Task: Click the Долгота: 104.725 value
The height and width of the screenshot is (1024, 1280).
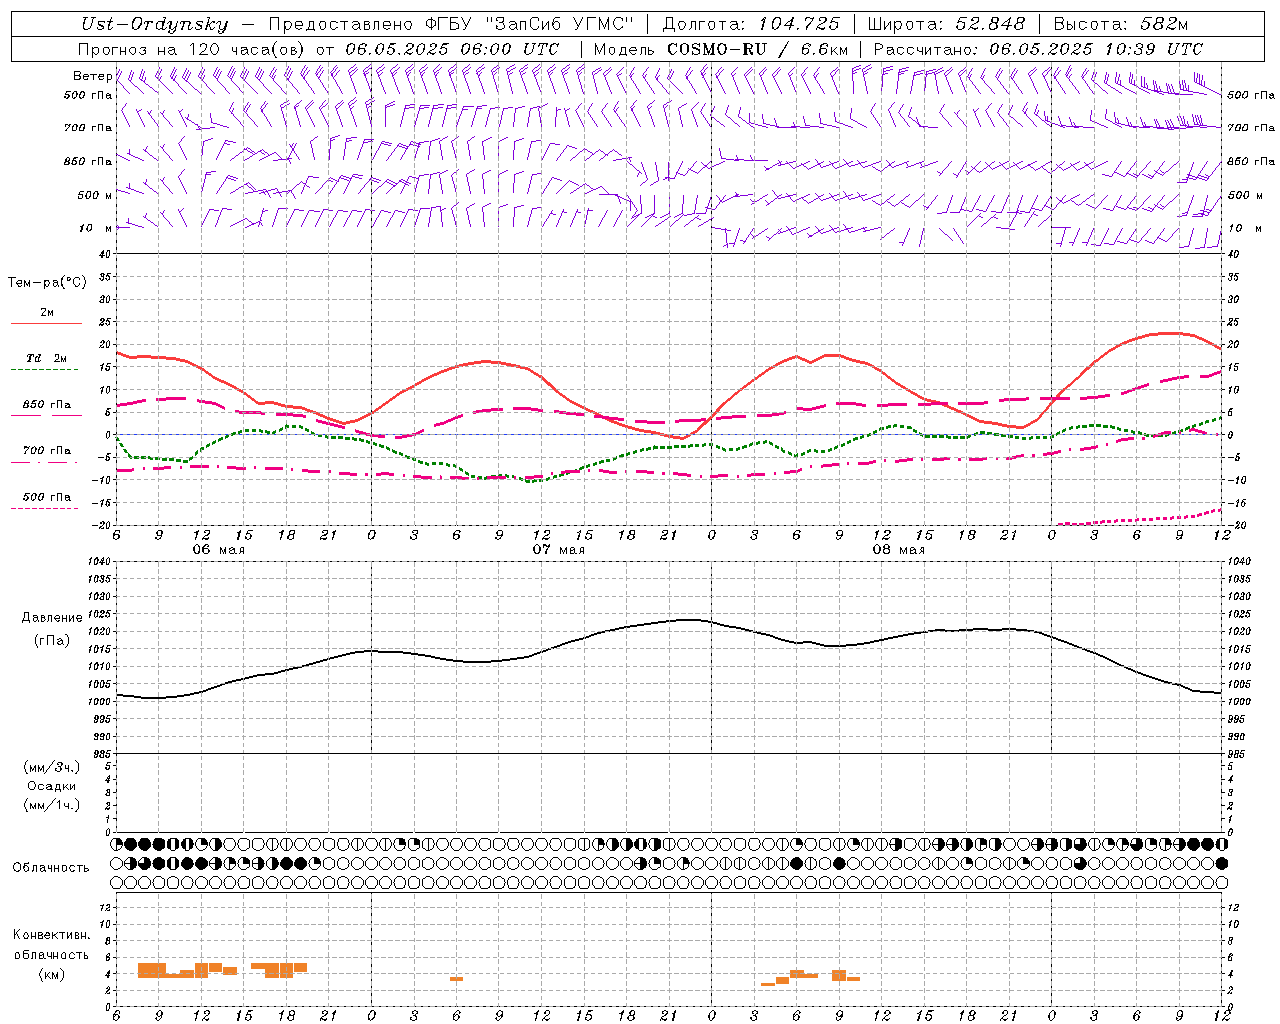Action: coord(750,24)
